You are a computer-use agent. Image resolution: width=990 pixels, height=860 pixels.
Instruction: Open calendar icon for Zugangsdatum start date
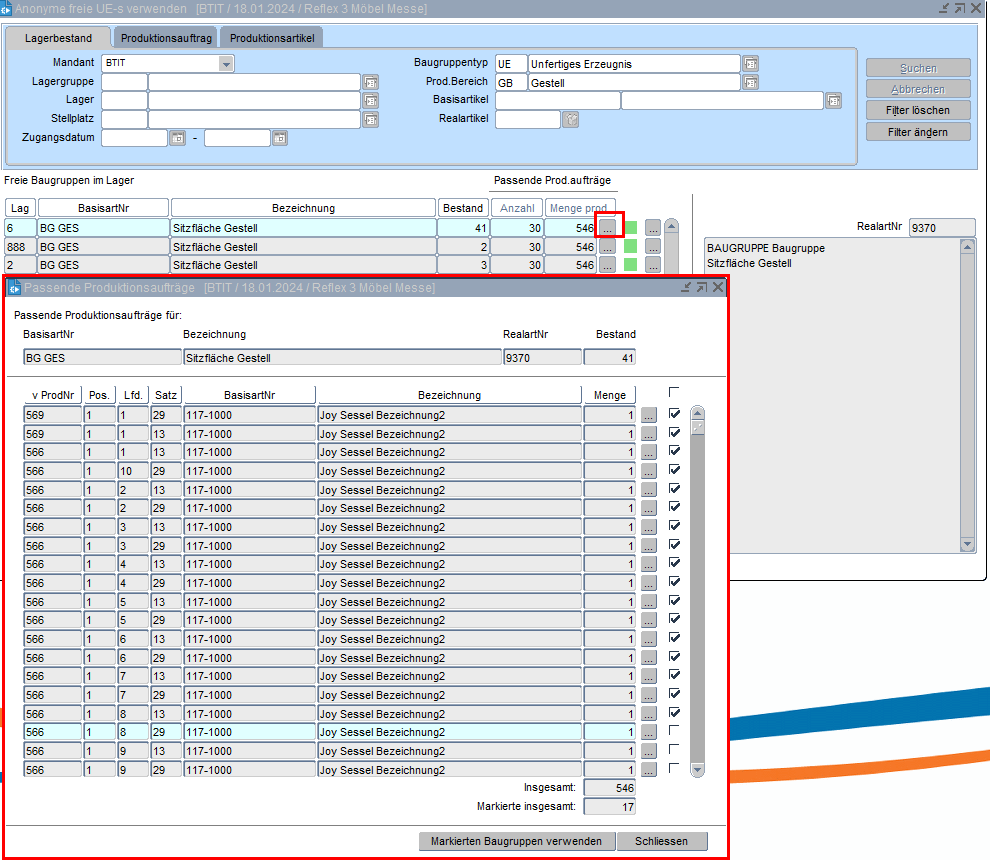click(x=178, y=138)
